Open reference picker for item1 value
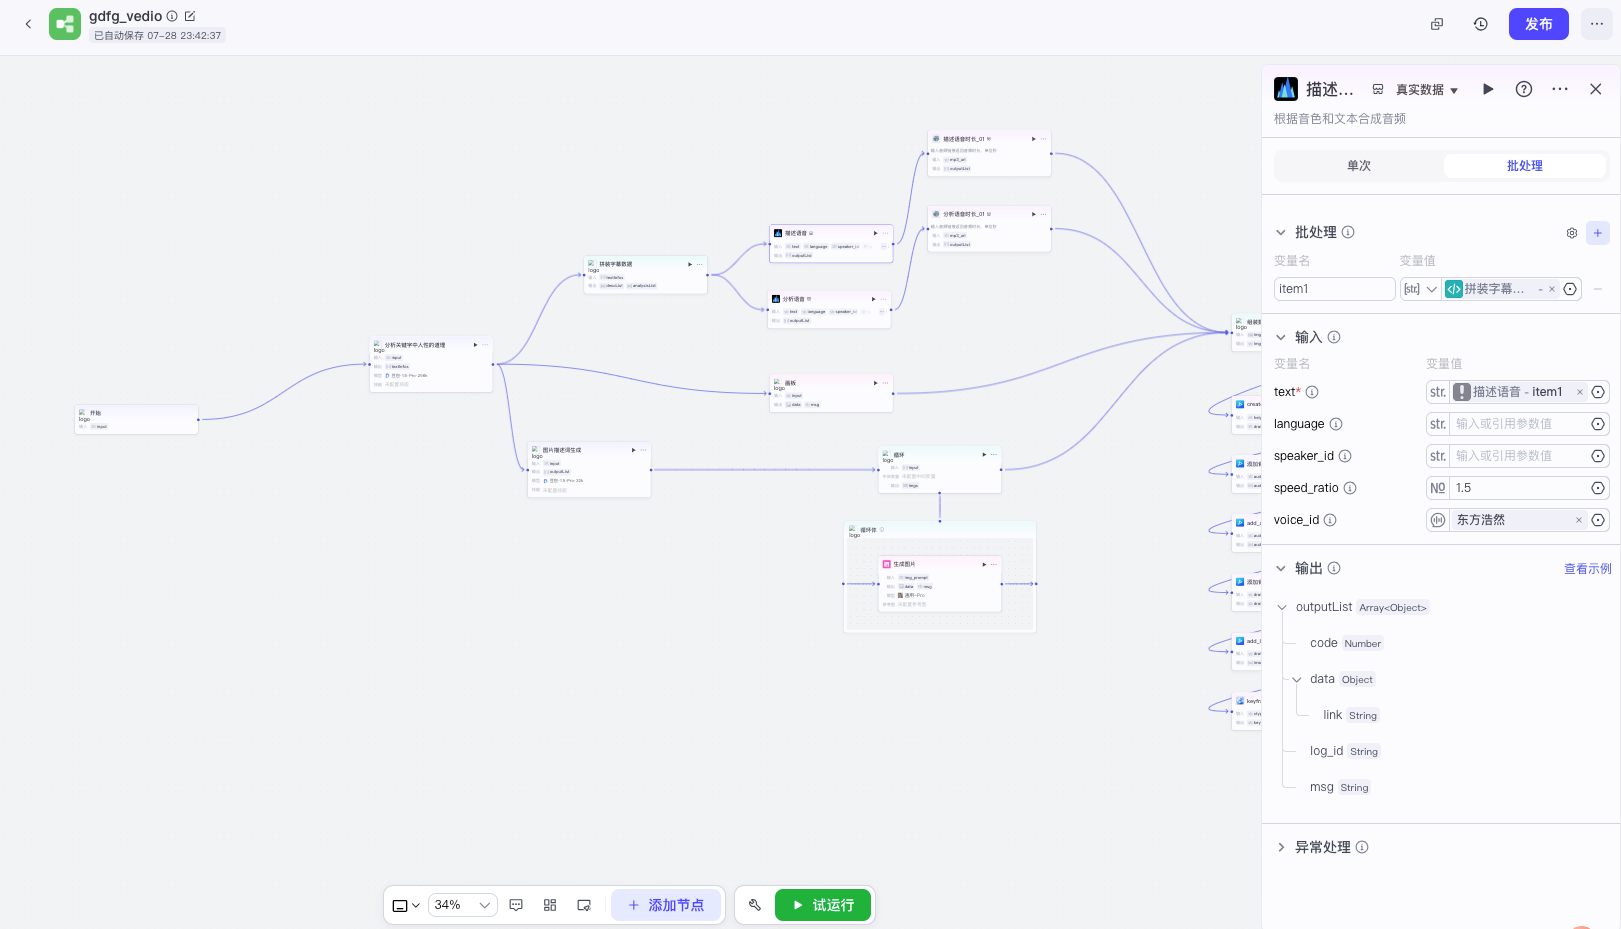Image resolution: width=1621 pixels, height=929 pixels. tap(1570, 289)
